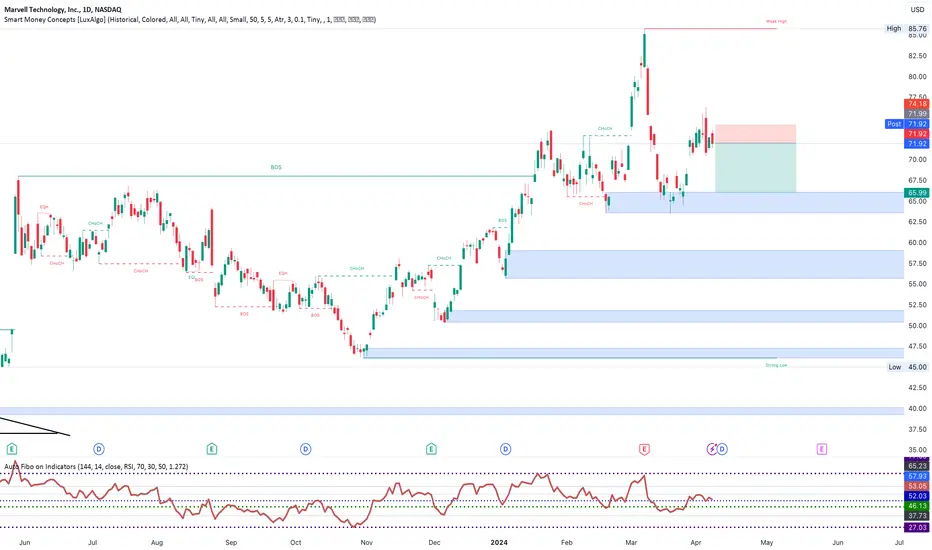
Task: Click the blue 57.93 RSI level label
Action: coord(917,476)
